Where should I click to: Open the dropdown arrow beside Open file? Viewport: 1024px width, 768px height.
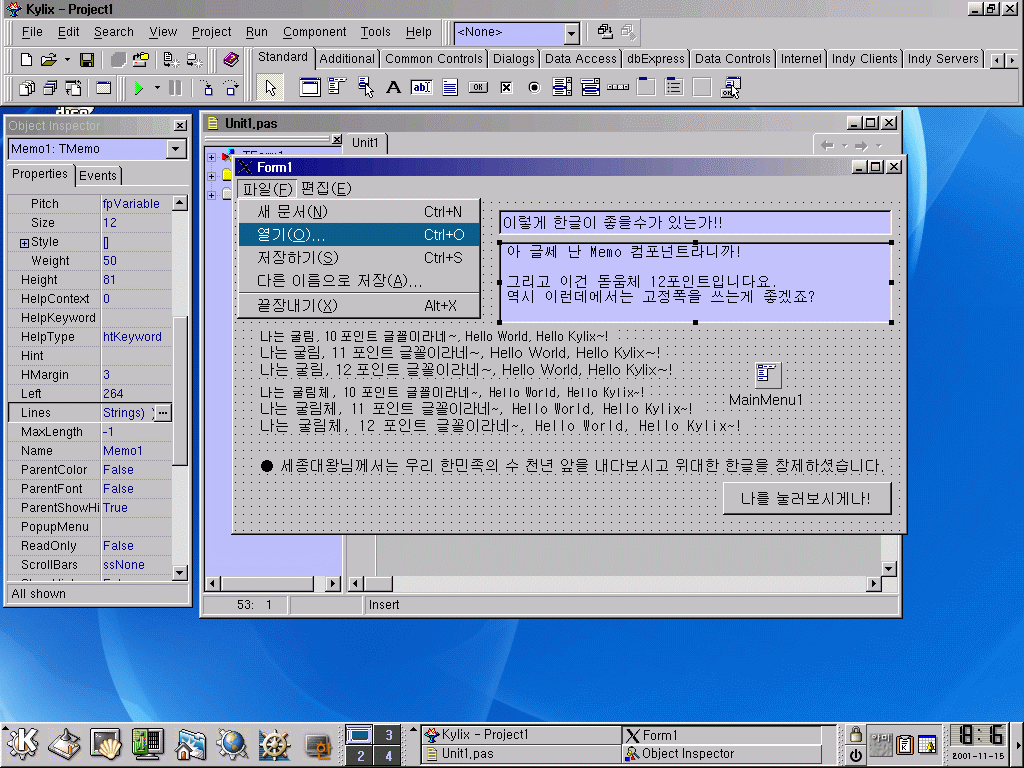tap(67, 60)
